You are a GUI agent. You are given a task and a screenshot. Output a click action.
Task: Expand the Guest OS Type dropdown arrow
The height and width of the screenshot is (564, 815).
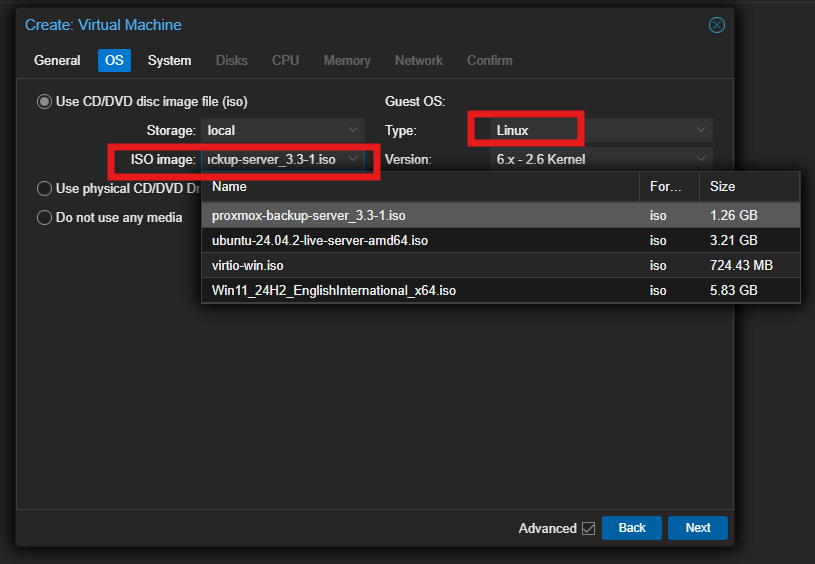[x=701, y=130]
